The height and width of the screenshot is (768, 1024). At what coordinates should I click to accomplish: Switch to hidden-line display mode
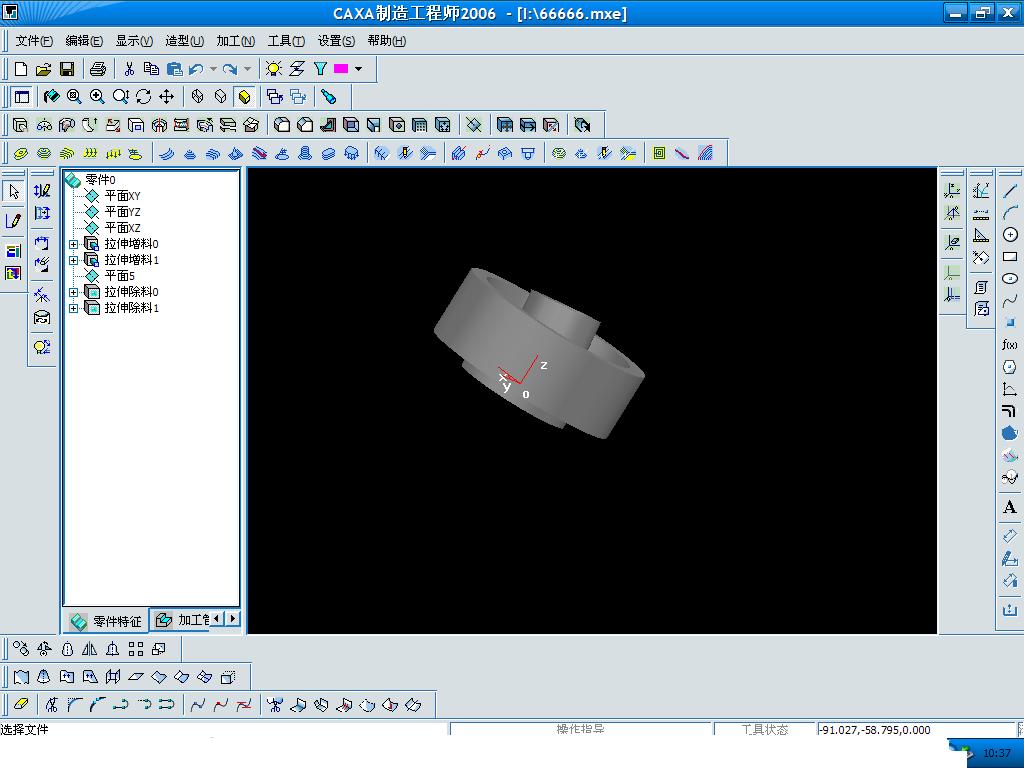pyautogui.click(x=221, y=97)
